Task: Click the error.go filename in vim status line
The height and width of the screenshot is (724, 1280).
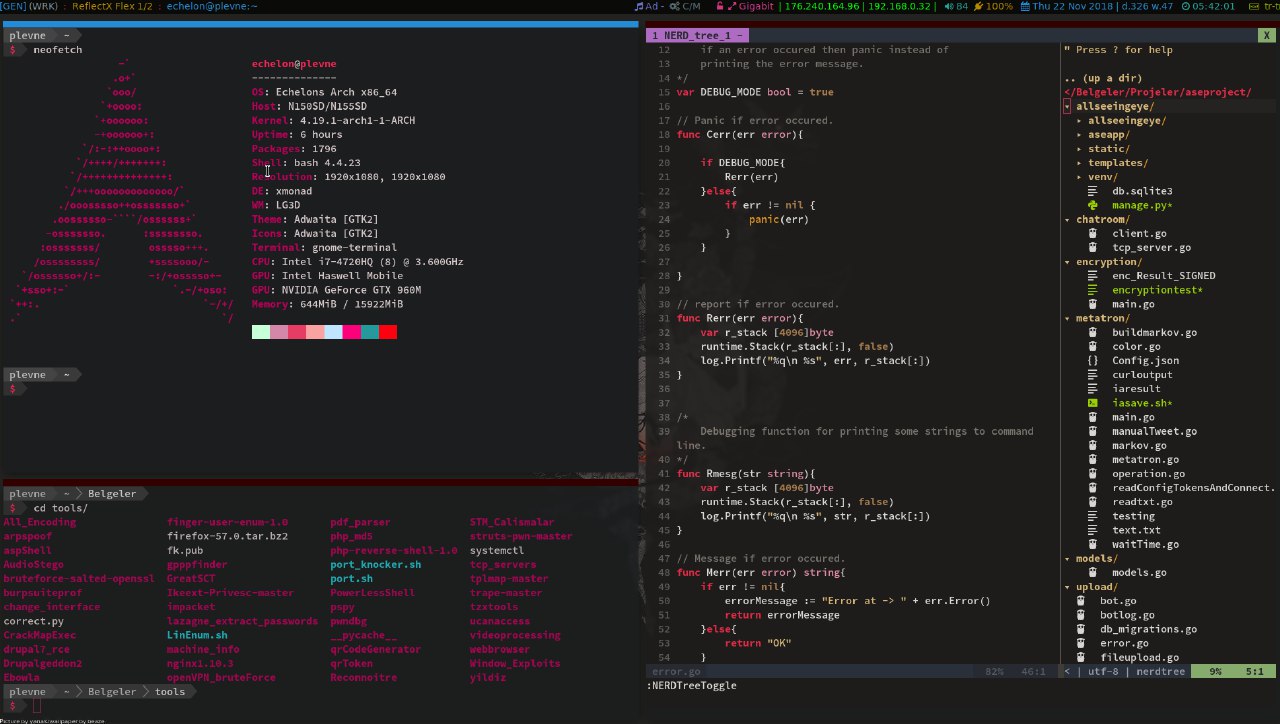Action: point(676,671)
